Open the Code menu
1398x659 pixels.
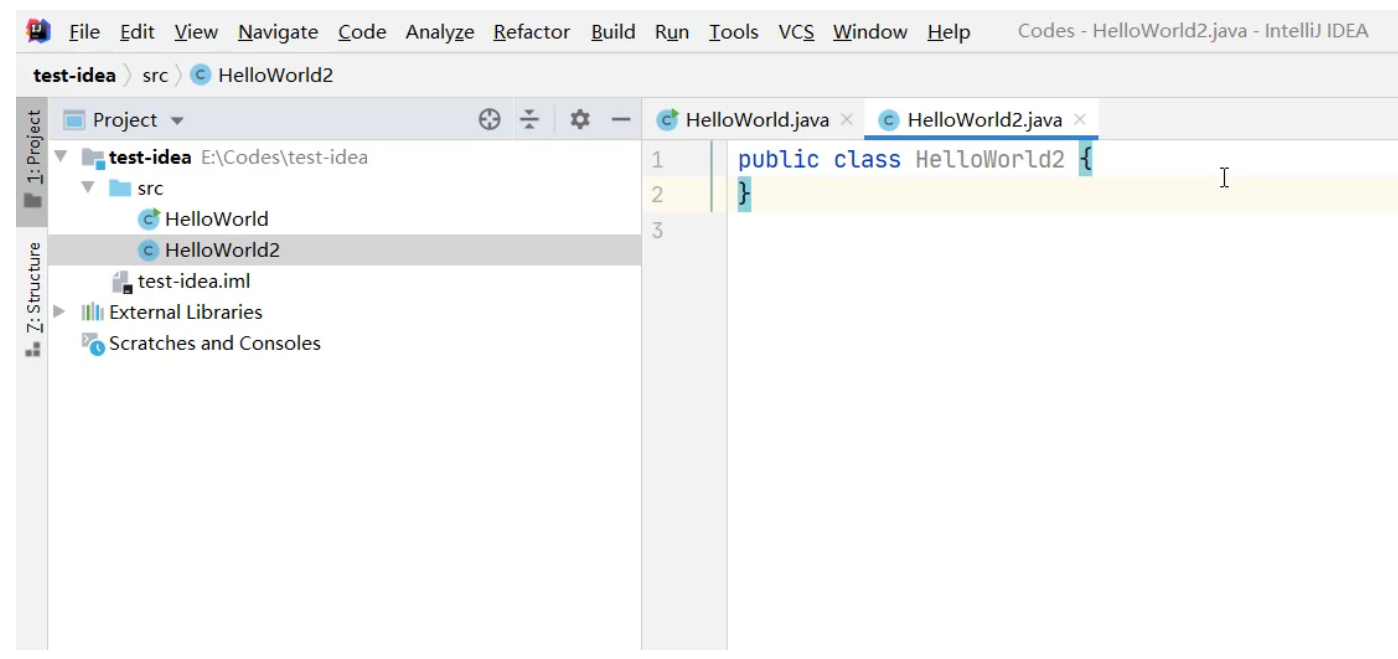click(x=362, y=32)
